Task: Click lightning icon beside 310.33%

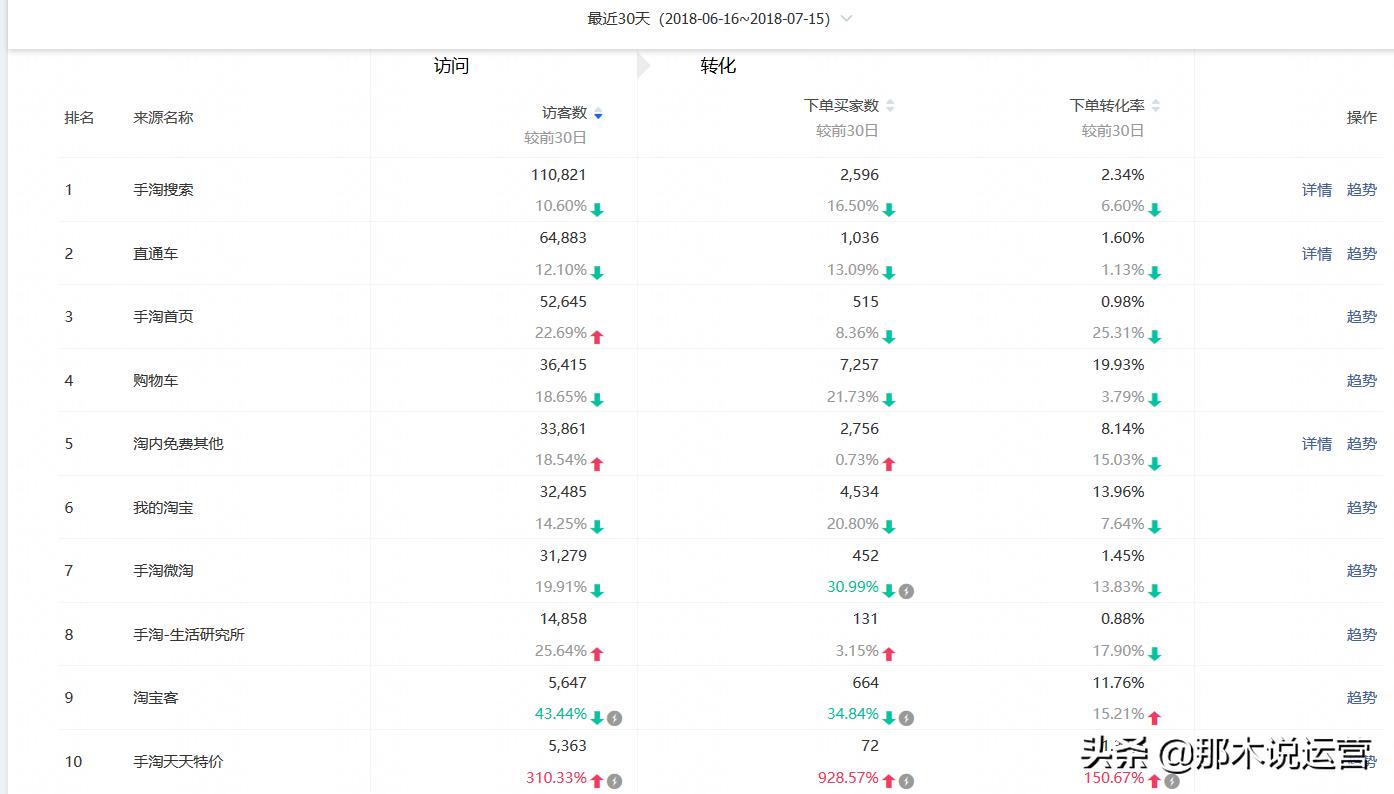Action: click(x=615, y=781)
